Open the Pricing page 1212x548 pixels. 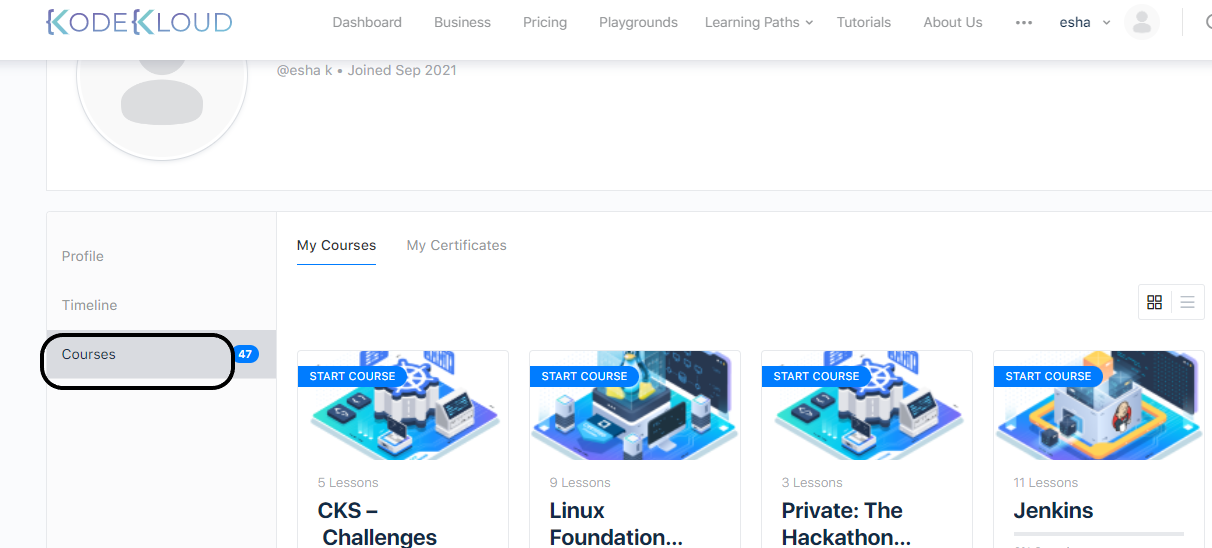coord(545,22)
